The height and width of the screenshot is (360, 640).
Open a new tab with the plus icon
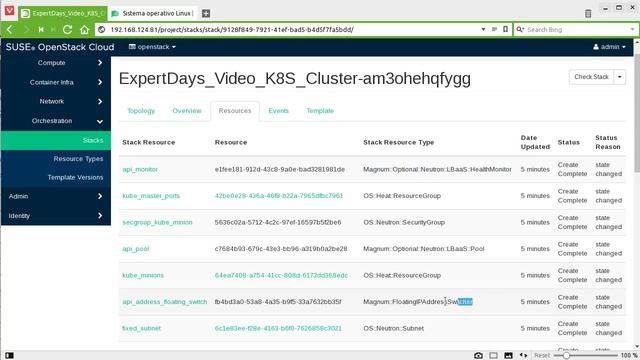pyautogui.click(x=206, y=13)
